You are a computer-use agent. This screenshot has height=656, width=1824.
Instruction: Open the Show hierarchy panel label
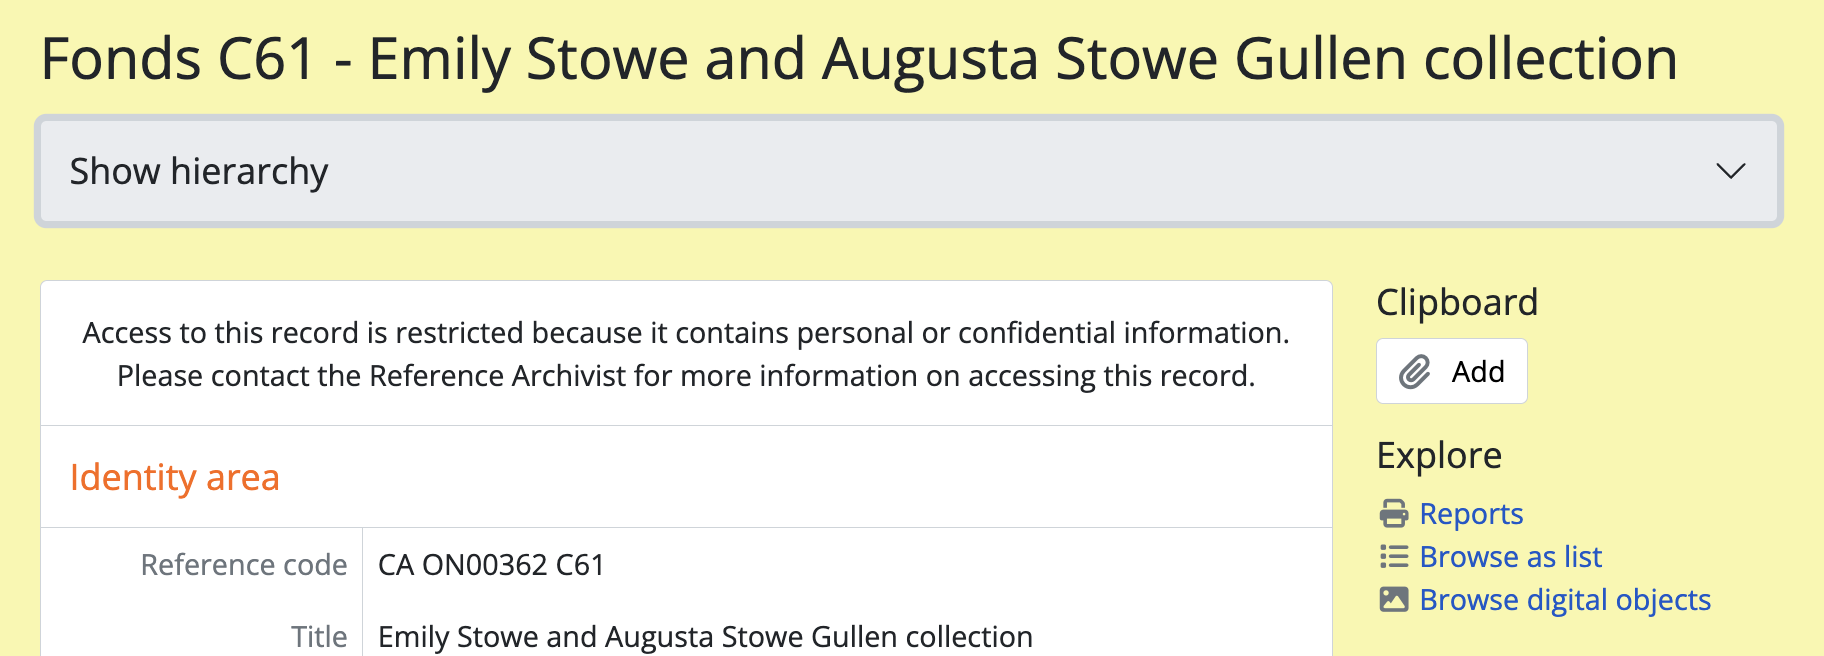click(199, 171)
